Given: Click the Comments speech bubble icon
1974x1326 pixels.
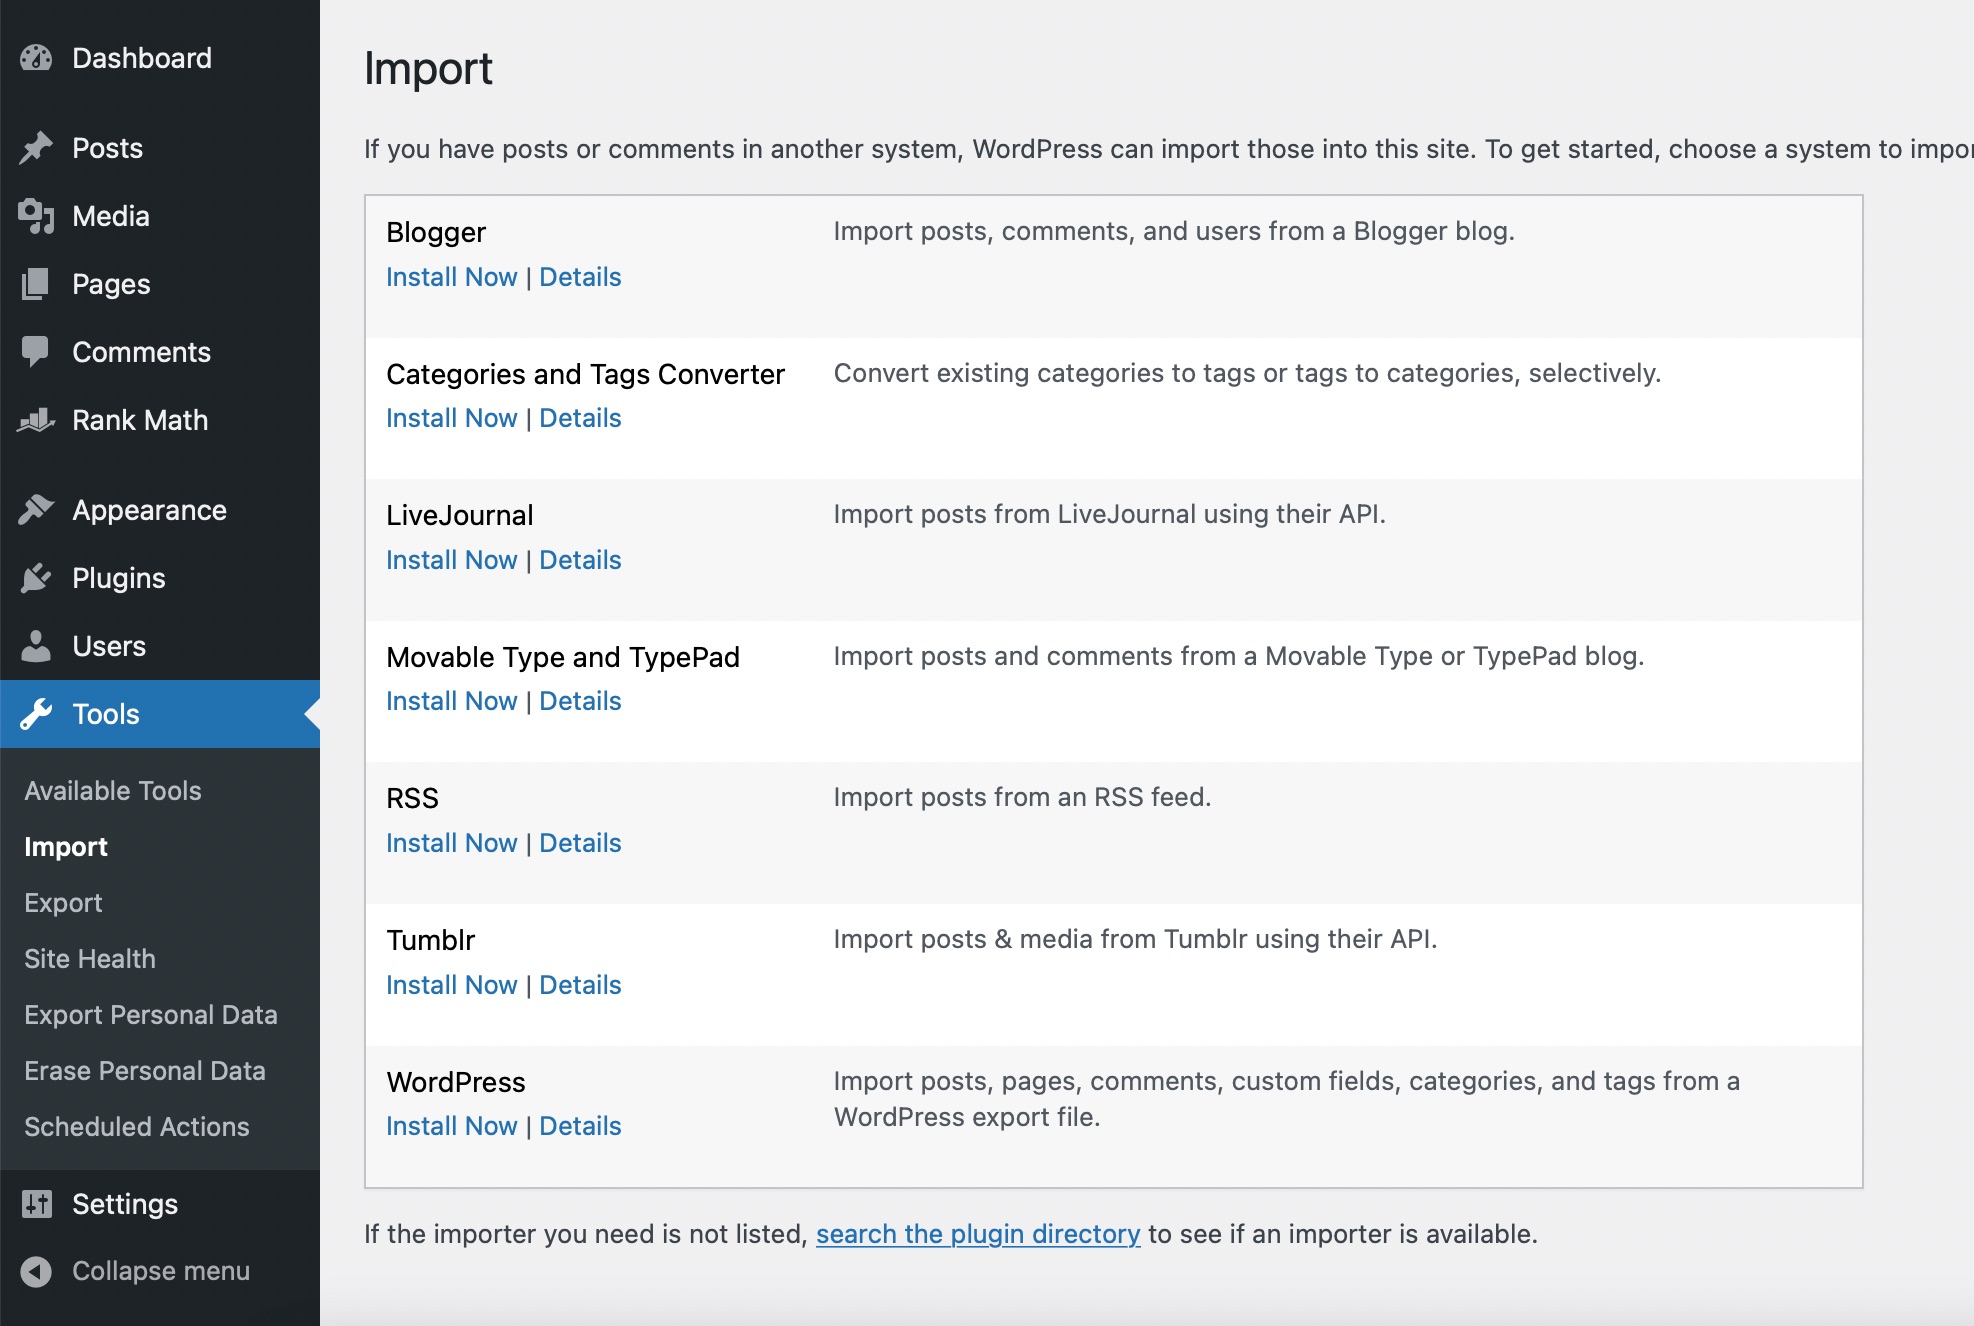Looking at the screenshot, I should [36, 352].
